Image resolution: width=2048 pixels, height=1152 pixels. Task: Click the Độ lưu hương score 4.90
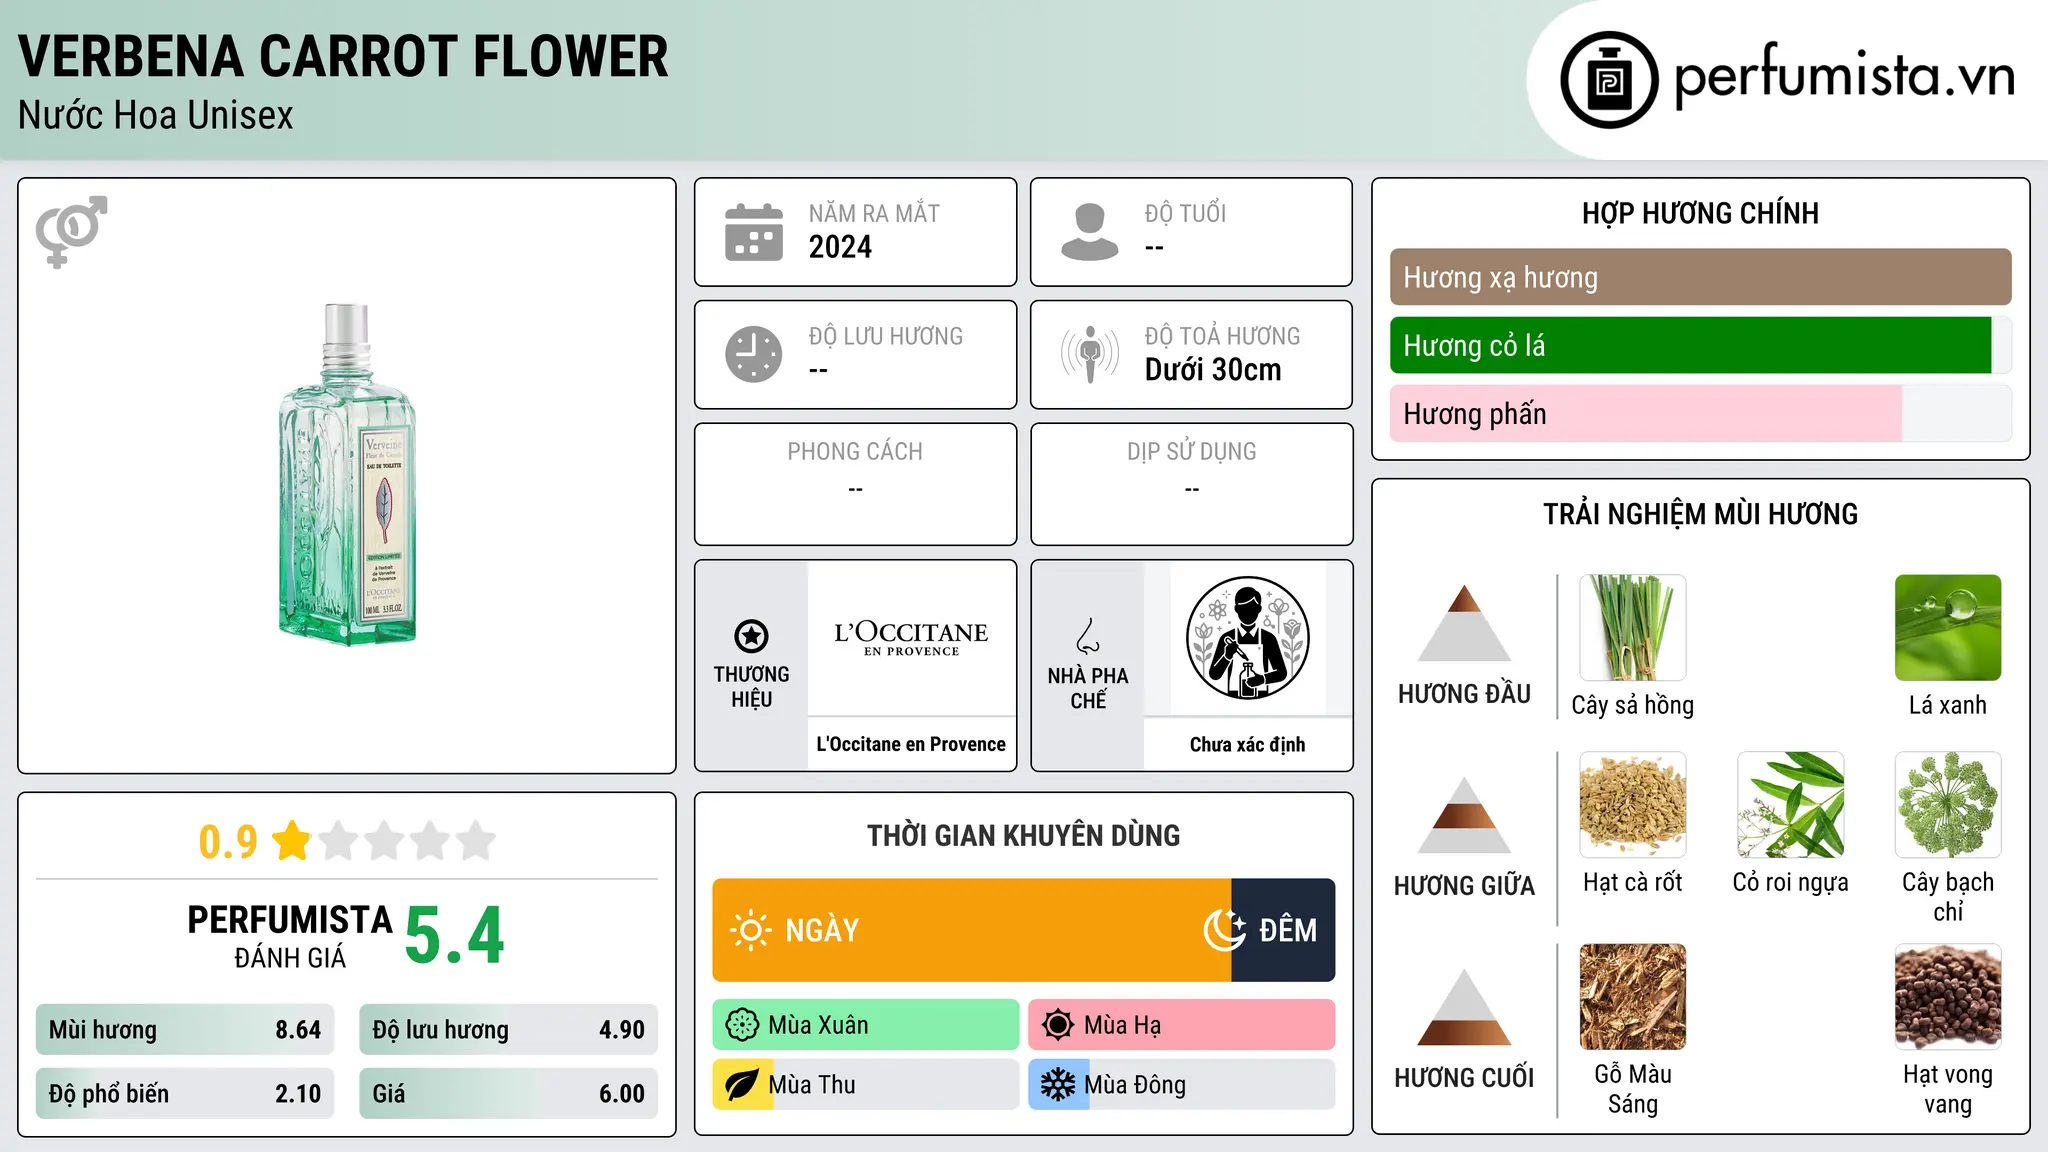coord(622,1030)
